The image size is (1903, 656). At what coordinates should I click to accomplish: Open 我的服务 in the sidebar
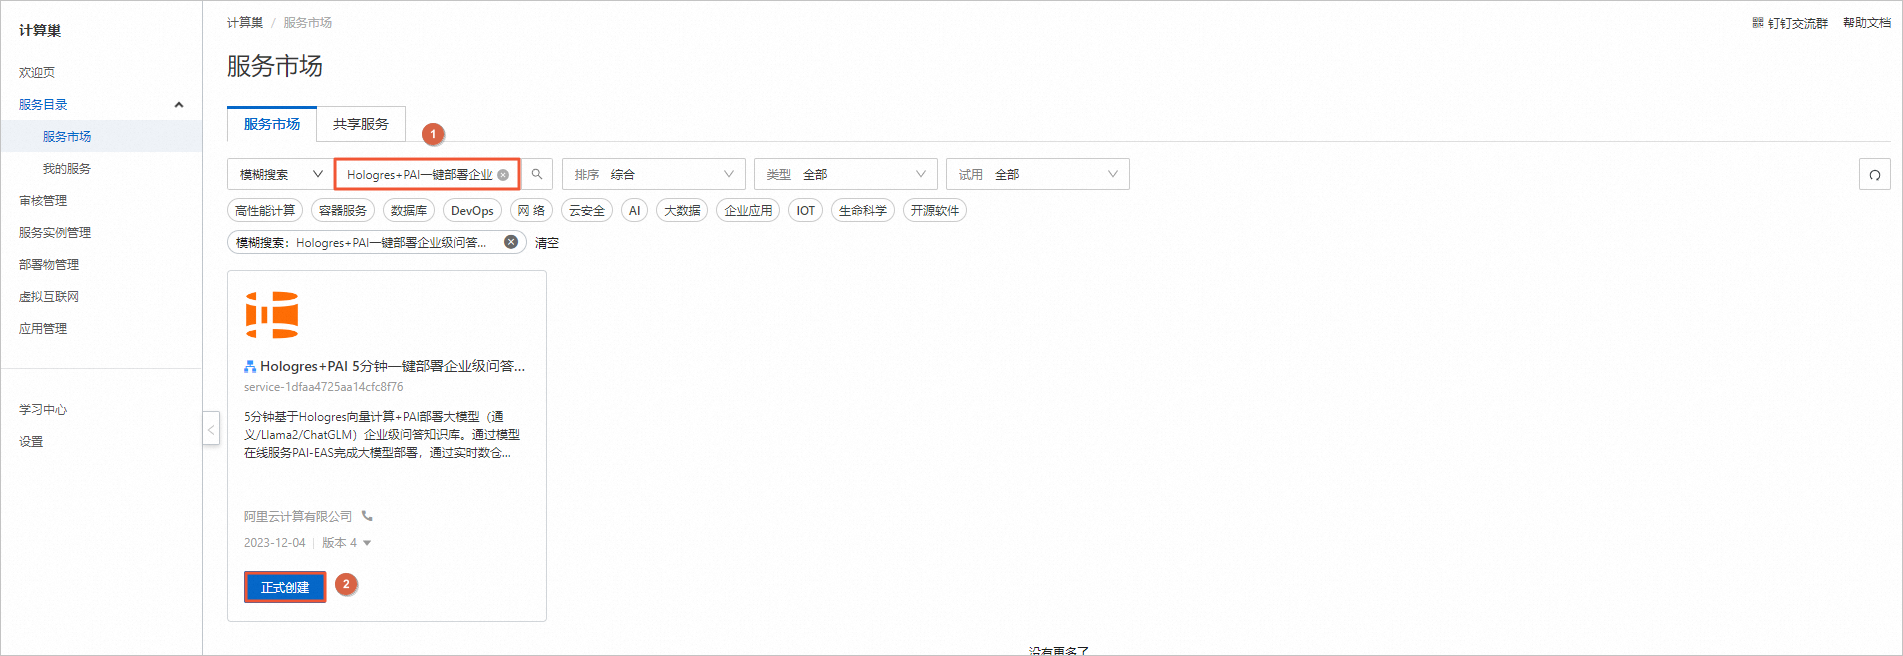(x=67, y=168)
